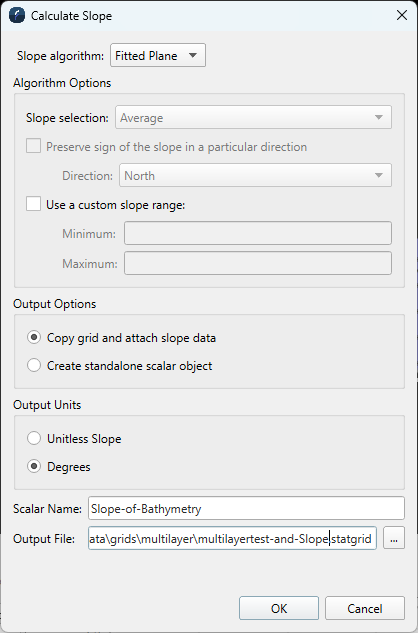Click the Minimum slope input field
Screen dimensions: 418x633
pyautogui.click(x=258, y=233)
